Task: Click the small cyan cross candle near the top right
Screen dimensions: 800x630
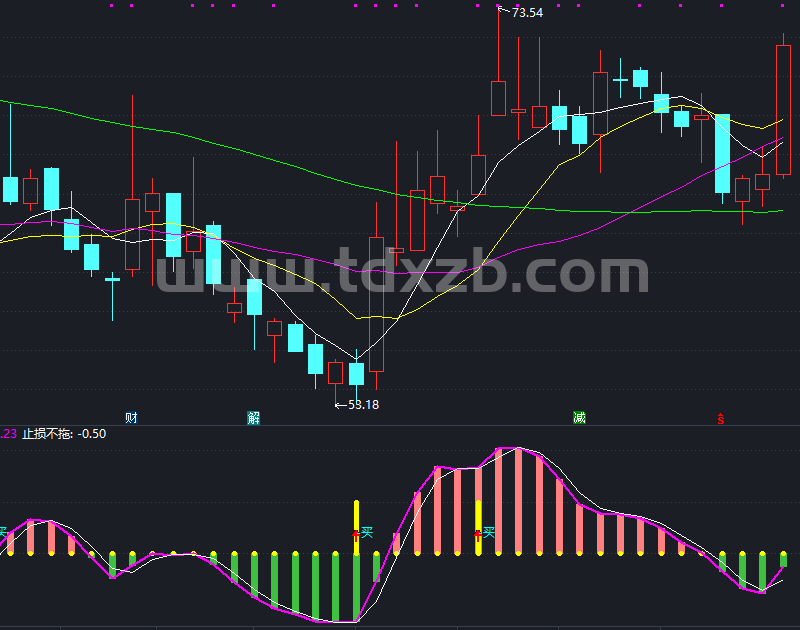Action: [620, 80]
